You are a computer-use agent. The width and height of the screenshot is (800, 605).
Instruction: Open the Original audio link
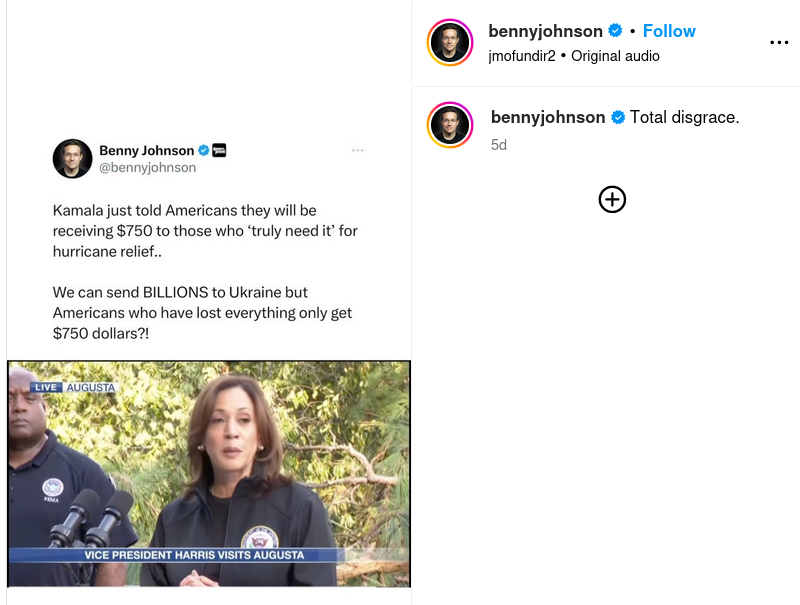615,56
